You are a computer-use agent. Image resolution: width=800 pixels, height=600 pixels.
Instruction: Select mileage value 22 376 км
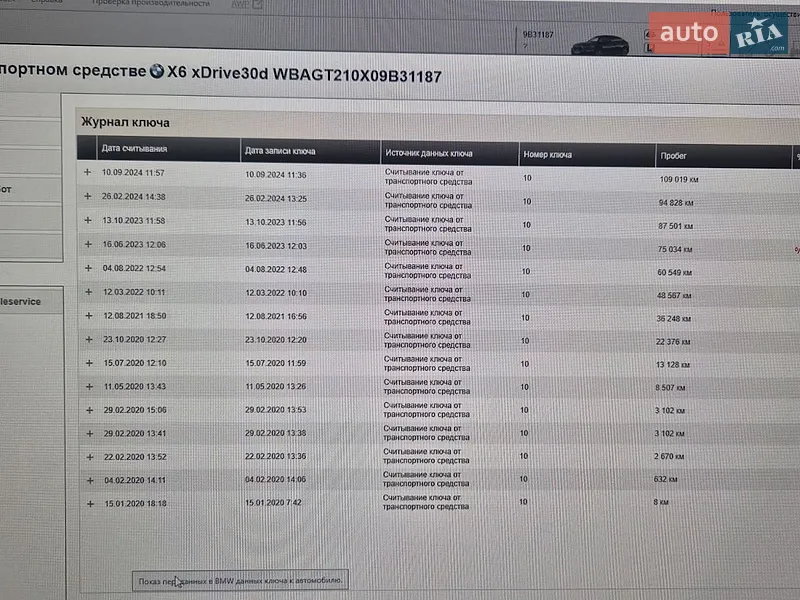673,342
